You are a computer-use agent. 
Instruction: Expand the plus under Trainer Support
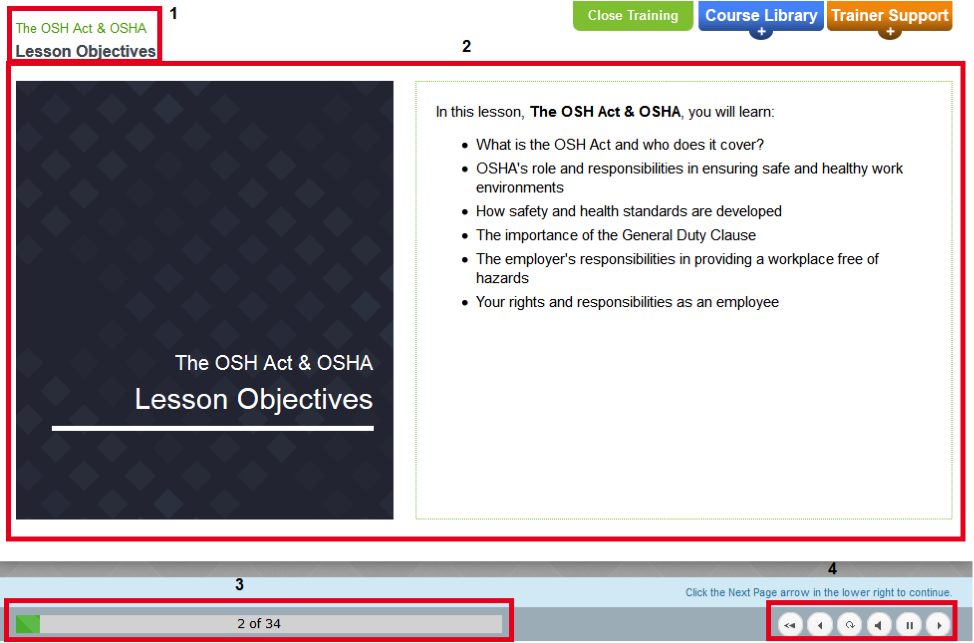889,32
